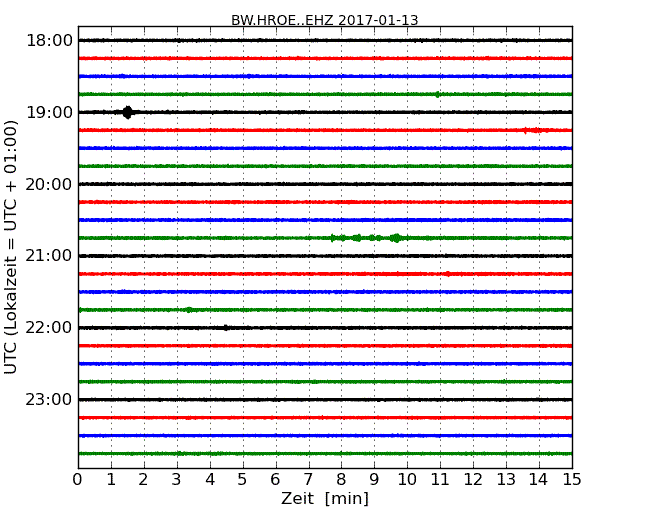The width and height of the screenshot is (650, 520).
Task: Click the large black event on 19:00 trace
Action: tap(128, 112)
